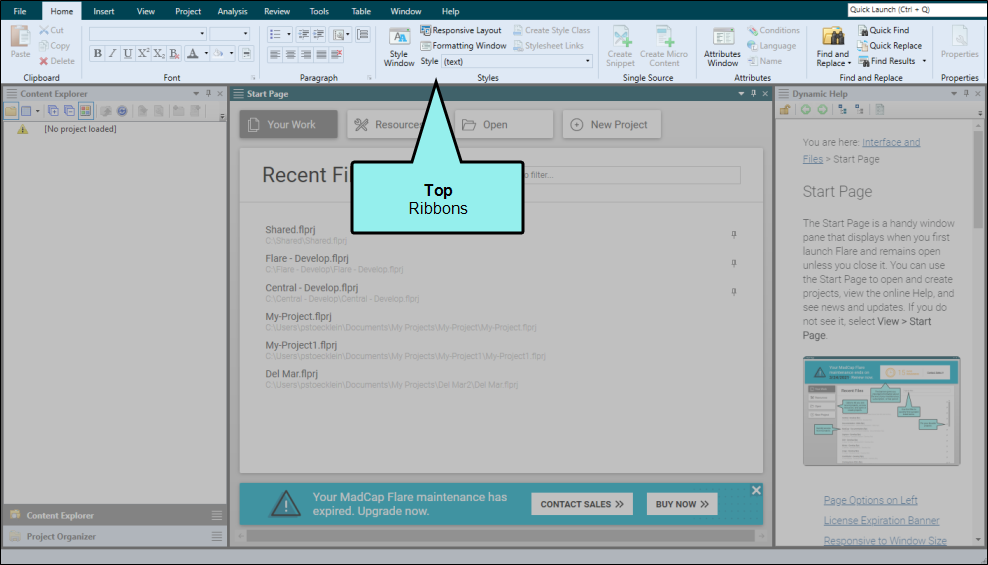988x565 pixels.
Task: Expand the Find Results dropdown arrow
Action: [x=924, y=61]
